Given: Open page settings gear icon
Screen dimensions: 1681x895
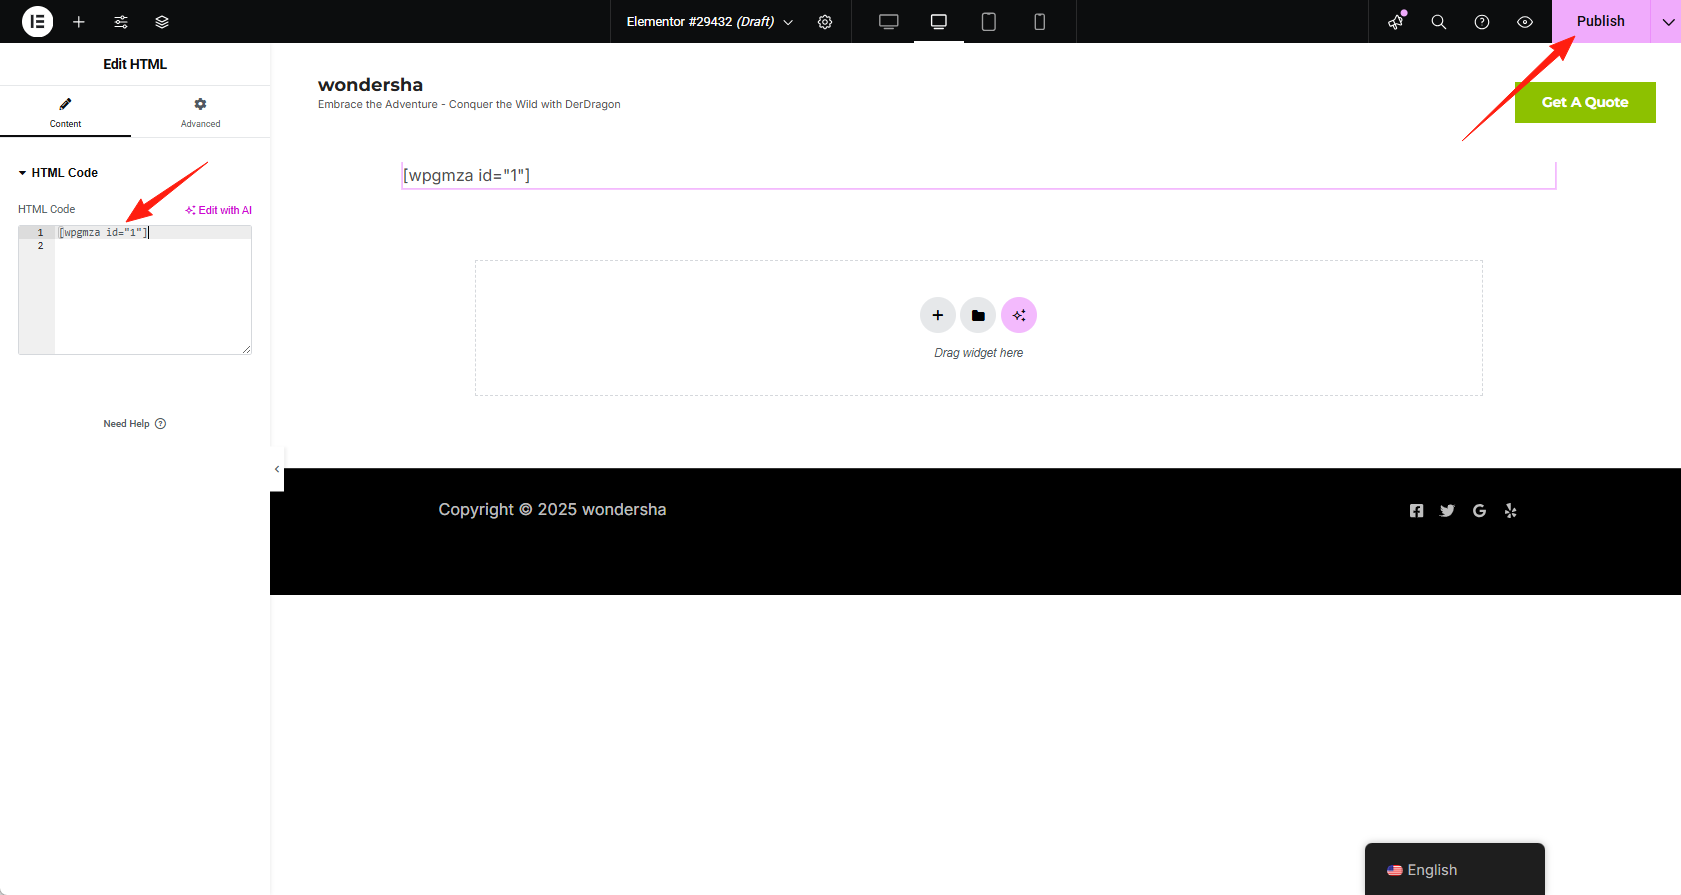Looking at the screenshot, I should tap(825, 22).
